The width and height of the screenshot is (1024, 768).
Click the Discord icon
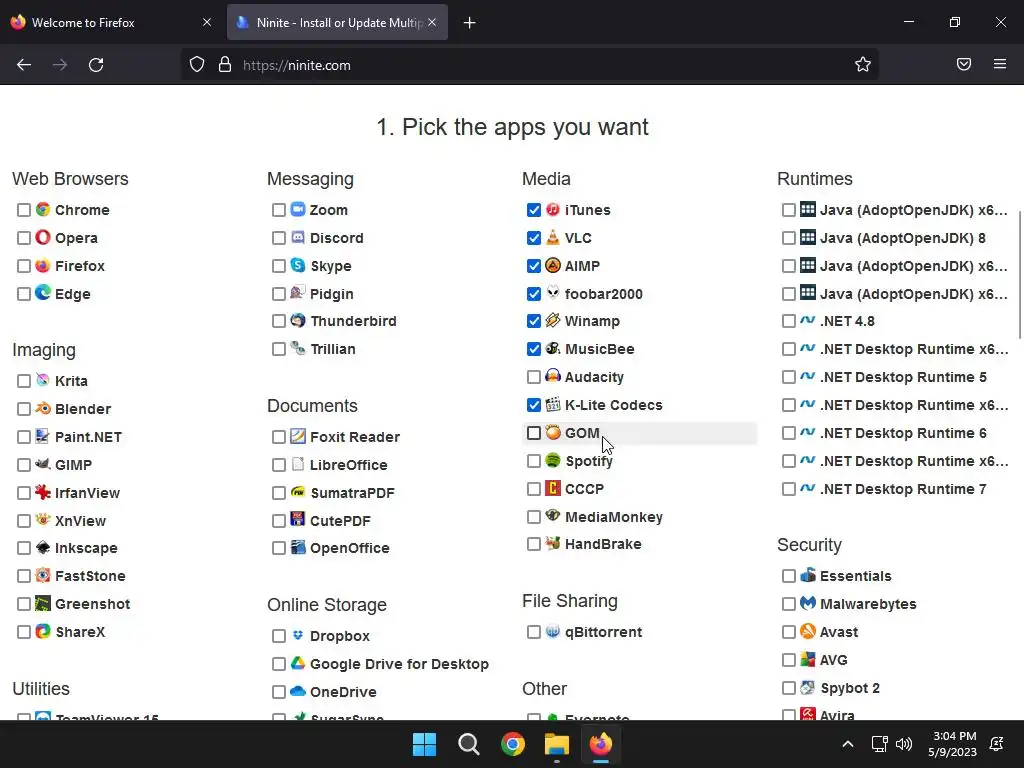(298, 237)
